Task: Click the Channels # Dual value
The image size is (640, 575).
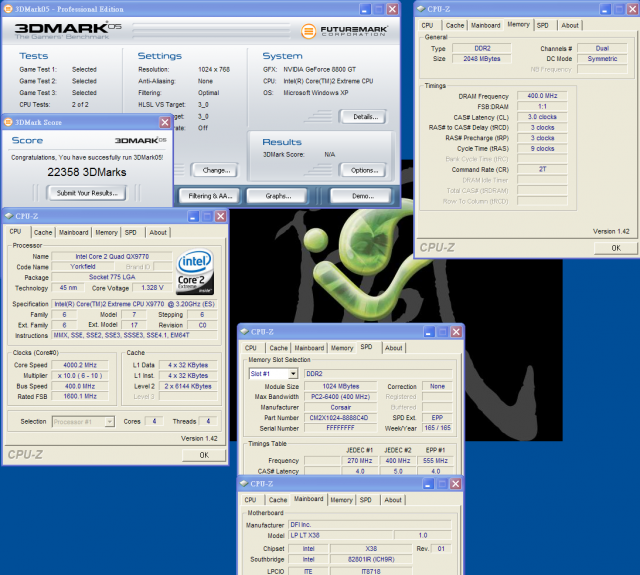Action: click(x=602, y=49)
